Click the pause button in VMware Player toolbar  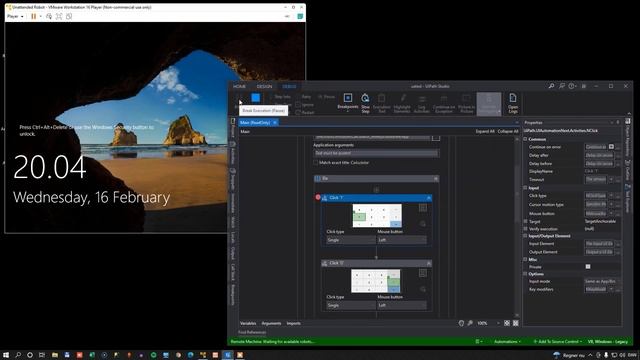click(x=33, y=16)
